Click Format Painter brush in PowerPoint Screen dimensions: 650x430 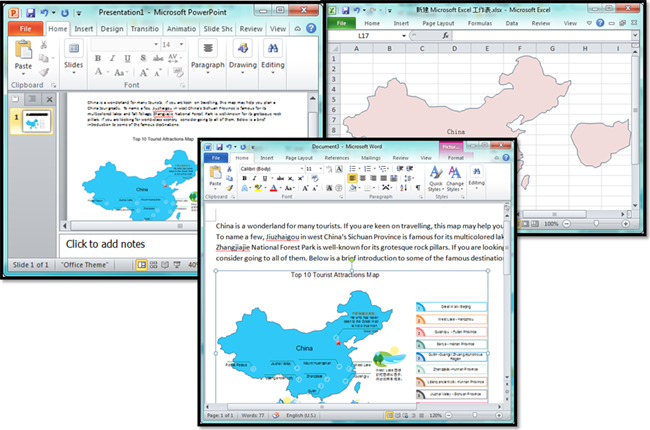click(44, 73)
